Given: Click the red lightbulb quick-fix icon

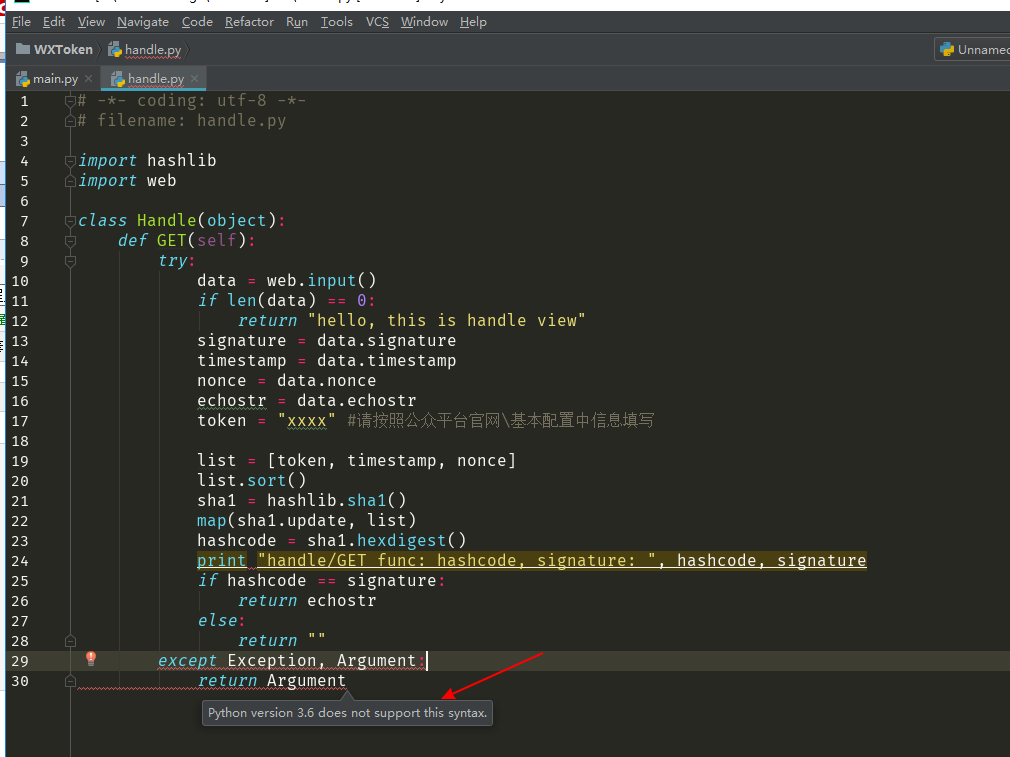Looking at the screenshot, I should 91,658.
